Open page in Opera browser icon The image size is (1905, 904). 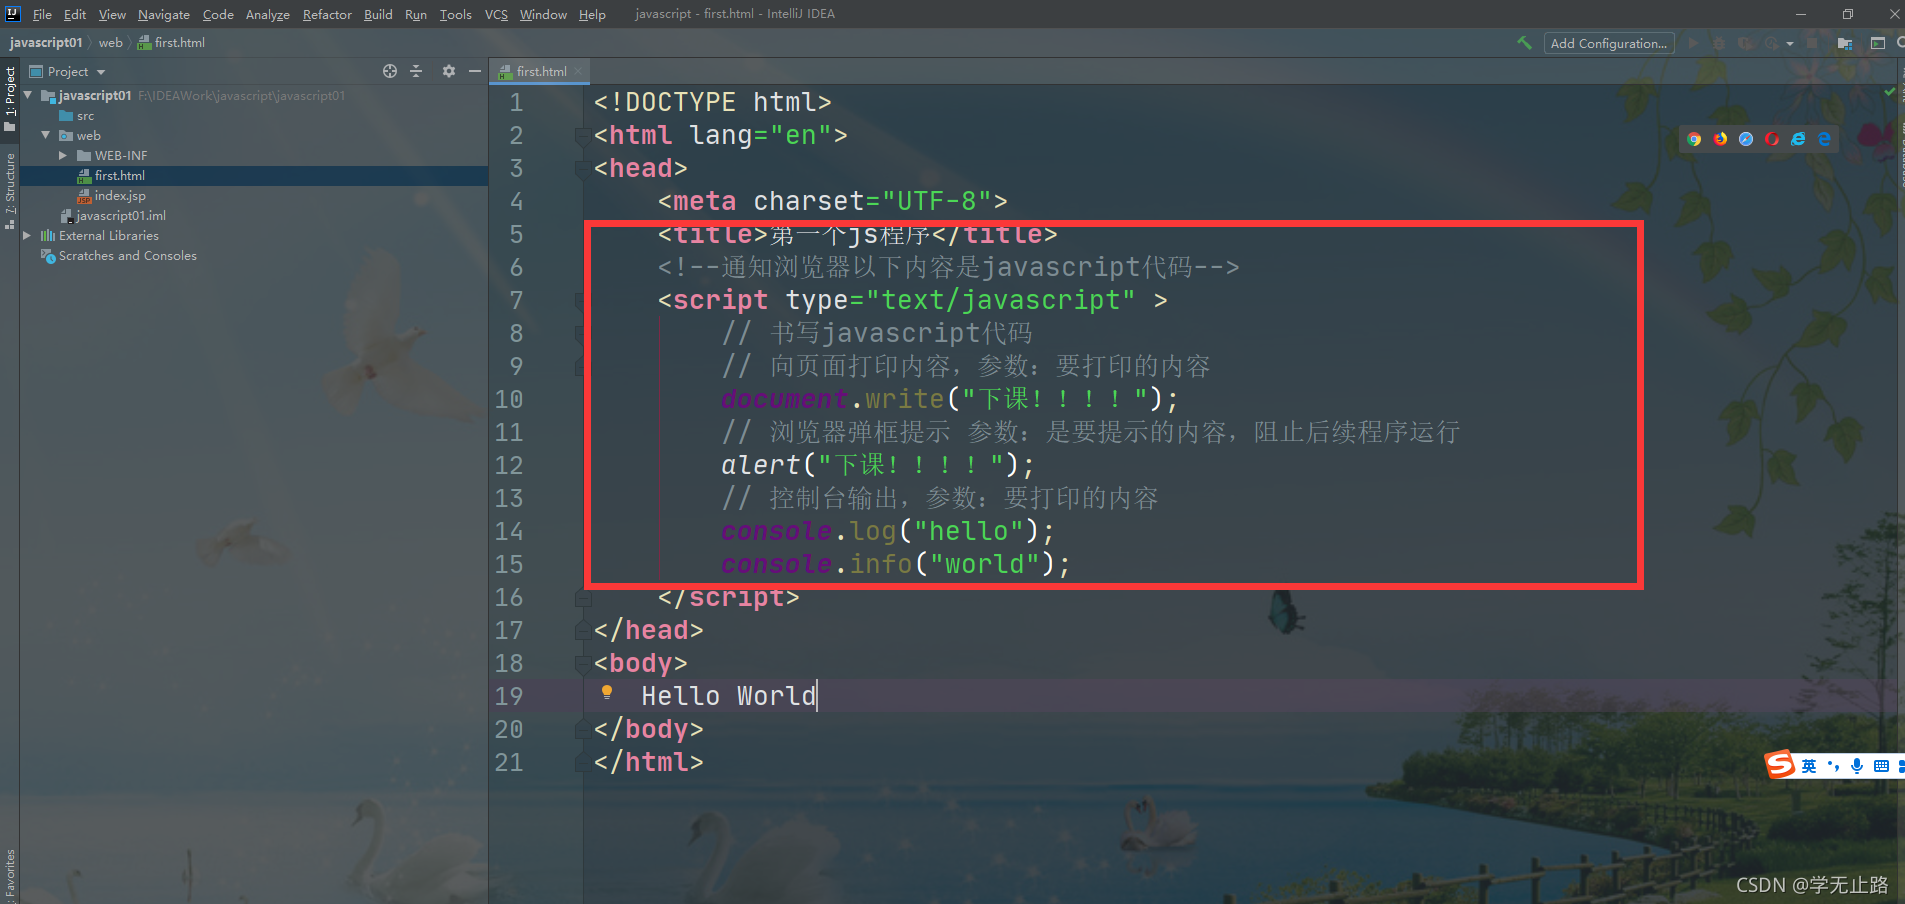pos(1772,139)
